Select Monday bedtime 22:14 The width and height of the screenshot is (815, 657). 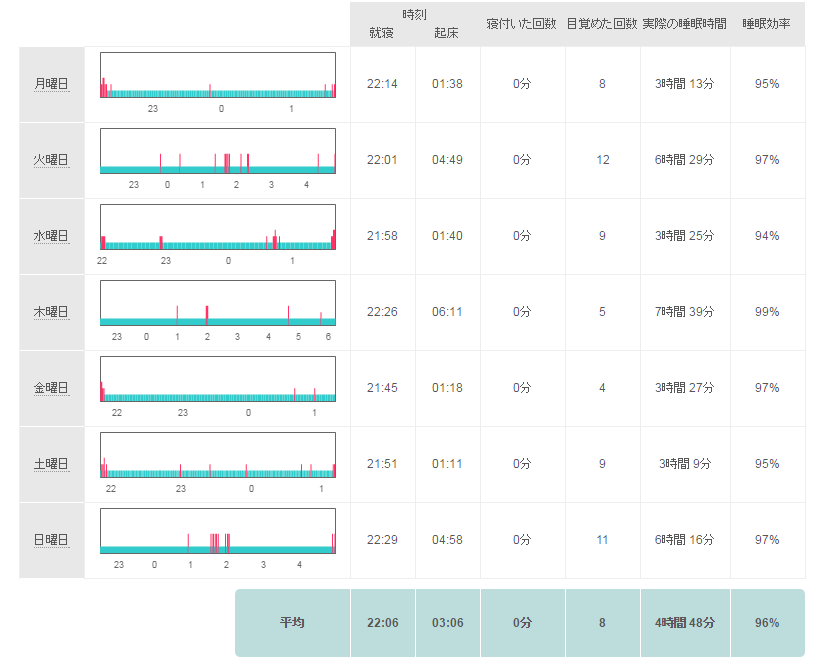pyautogui.click(x=382, y=84)
